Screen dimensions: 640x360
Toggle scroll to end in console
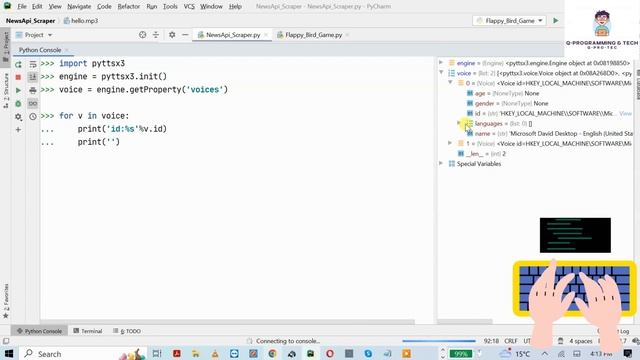33,77
